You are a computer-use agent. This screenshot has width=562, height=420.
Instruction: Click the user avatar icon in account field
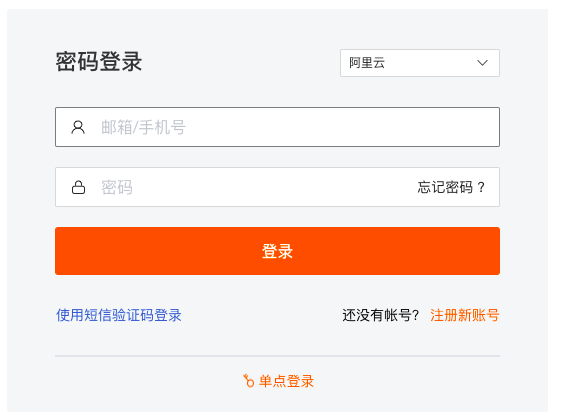click(x=78, y=127)
